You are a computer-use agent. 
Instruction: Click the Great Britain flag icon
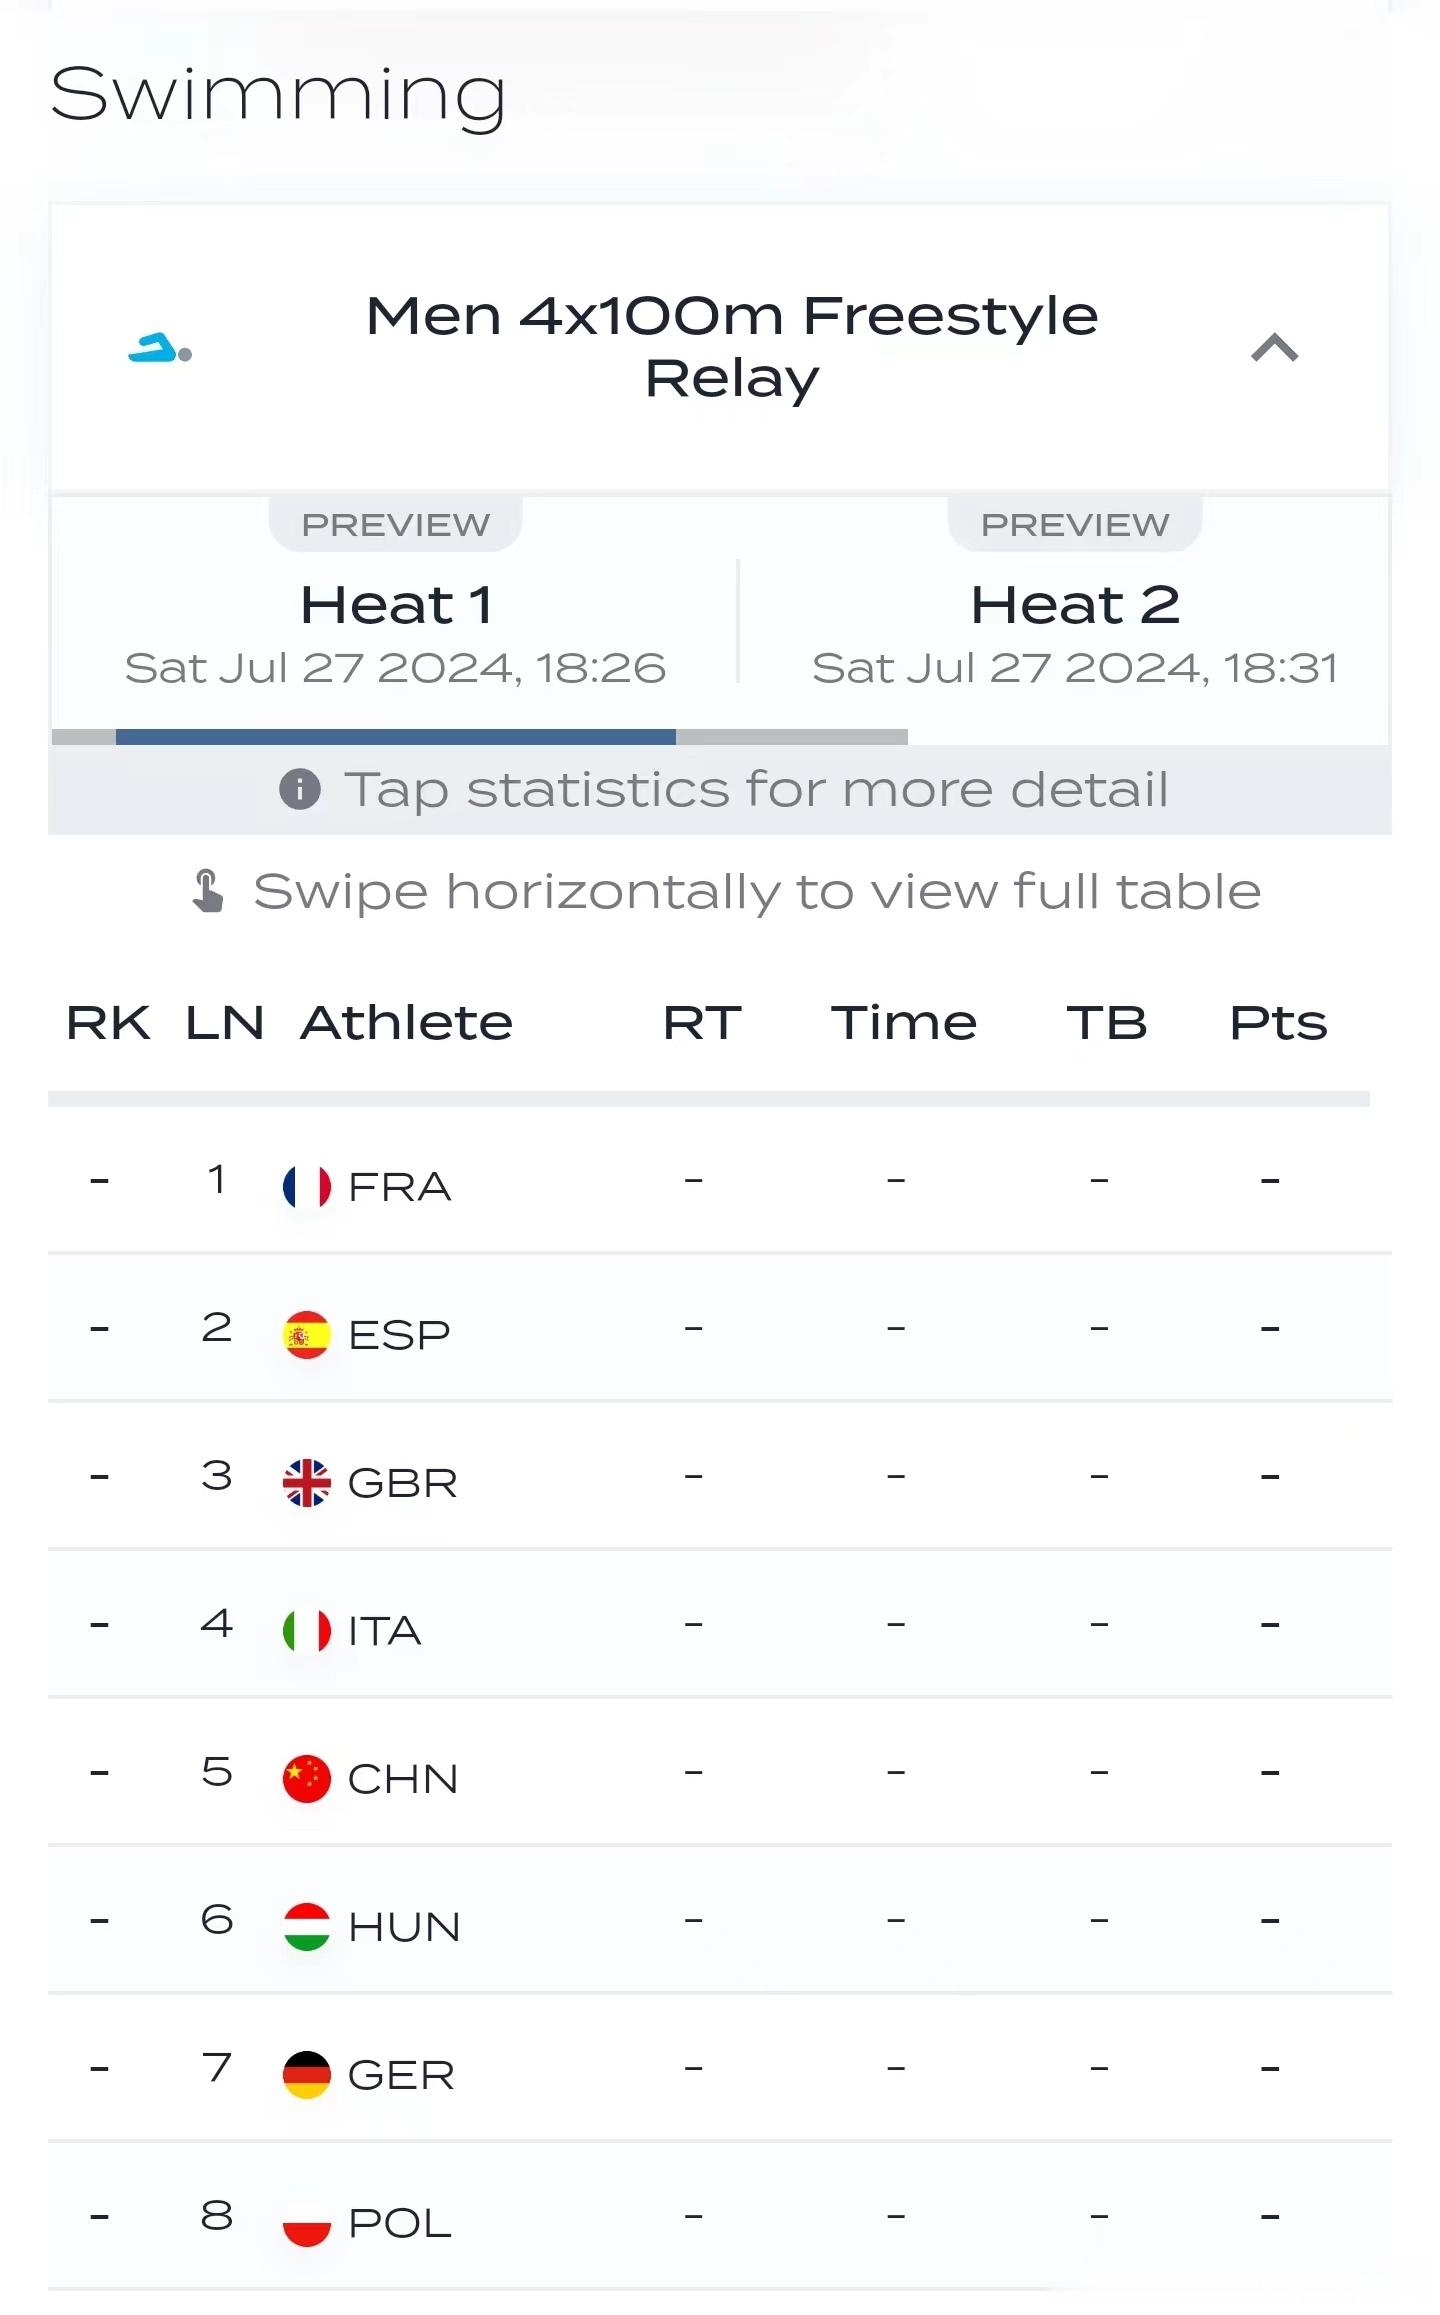click(307, 1483)
